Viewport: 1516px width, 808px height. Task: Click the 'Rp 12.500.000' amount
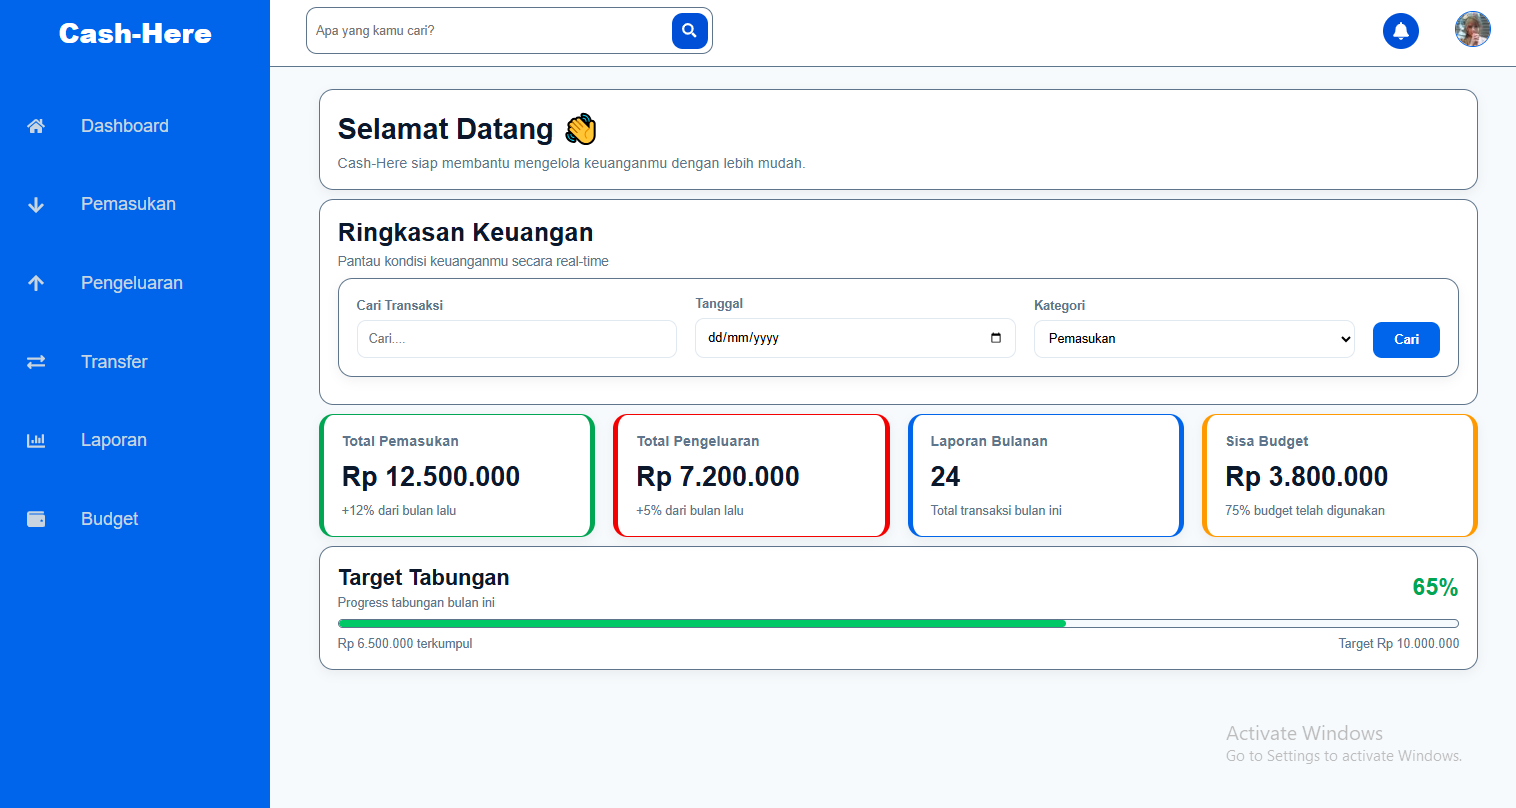[431, 477]
